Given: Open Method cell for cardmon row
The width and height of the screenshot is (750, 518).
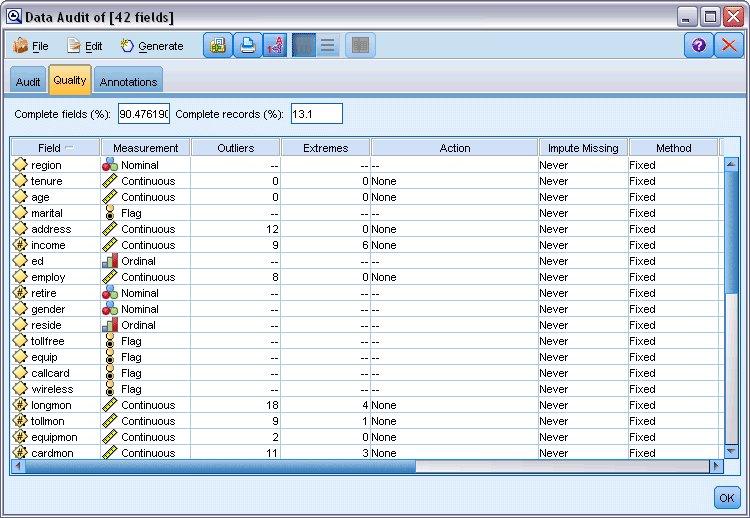Looking at the screenshot, I should tap(673, 452).
